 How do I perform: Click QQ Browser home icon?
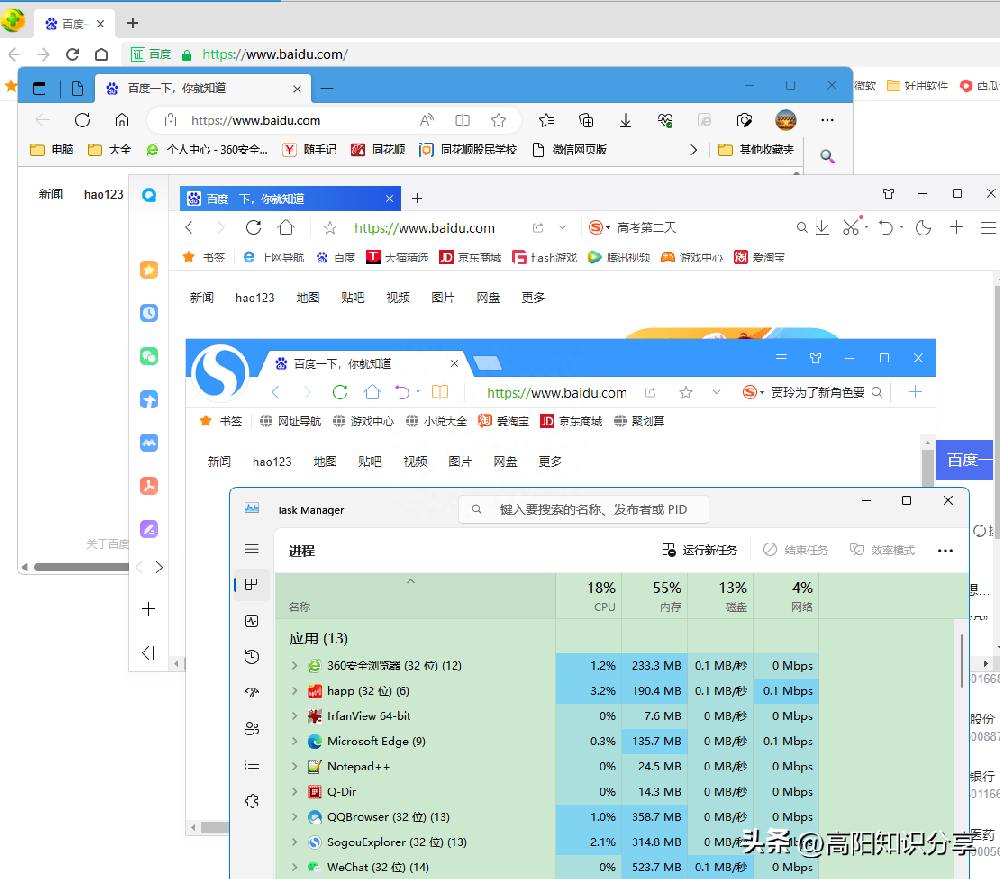coord(286,227)
